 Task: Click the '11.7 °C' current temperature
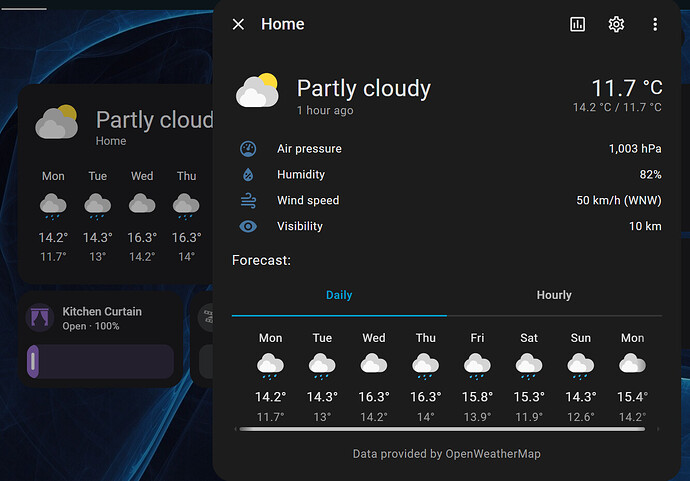coord(627,88)
